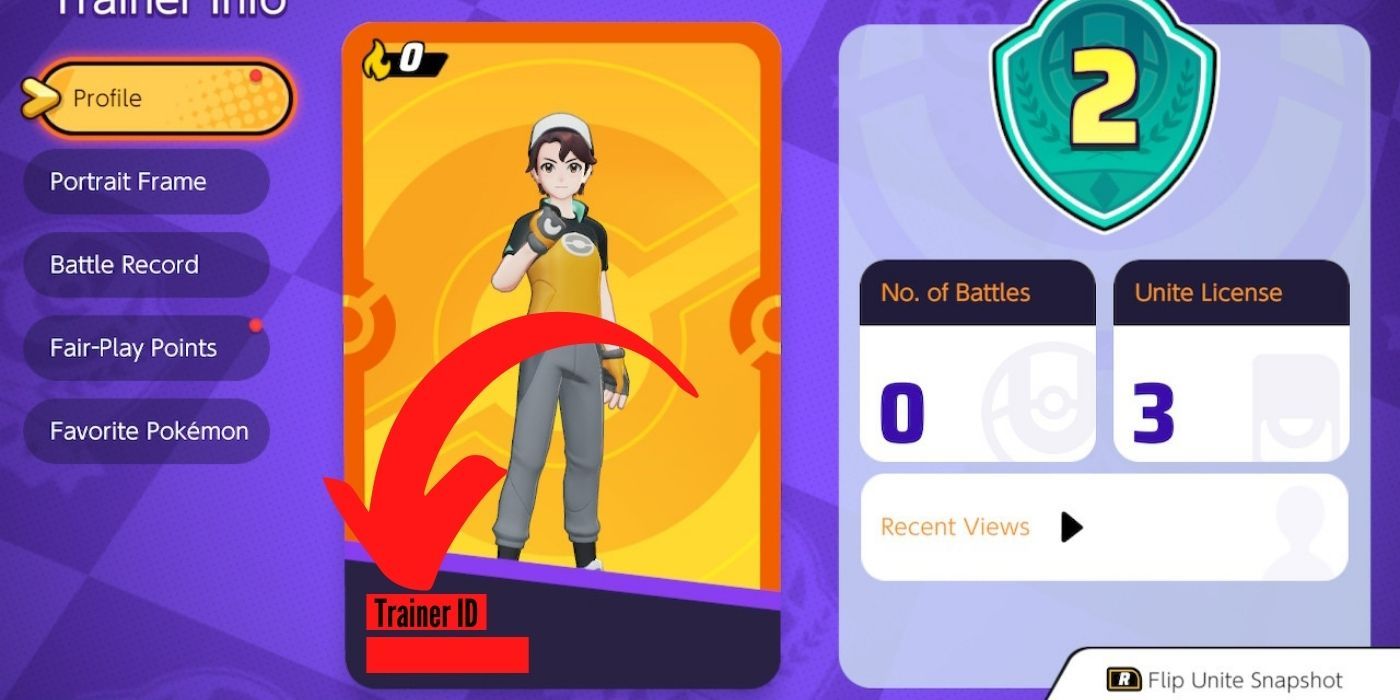Screen dimensions: 1400x700
Task: Click the Trainer ID label
Action: point(427,613)
